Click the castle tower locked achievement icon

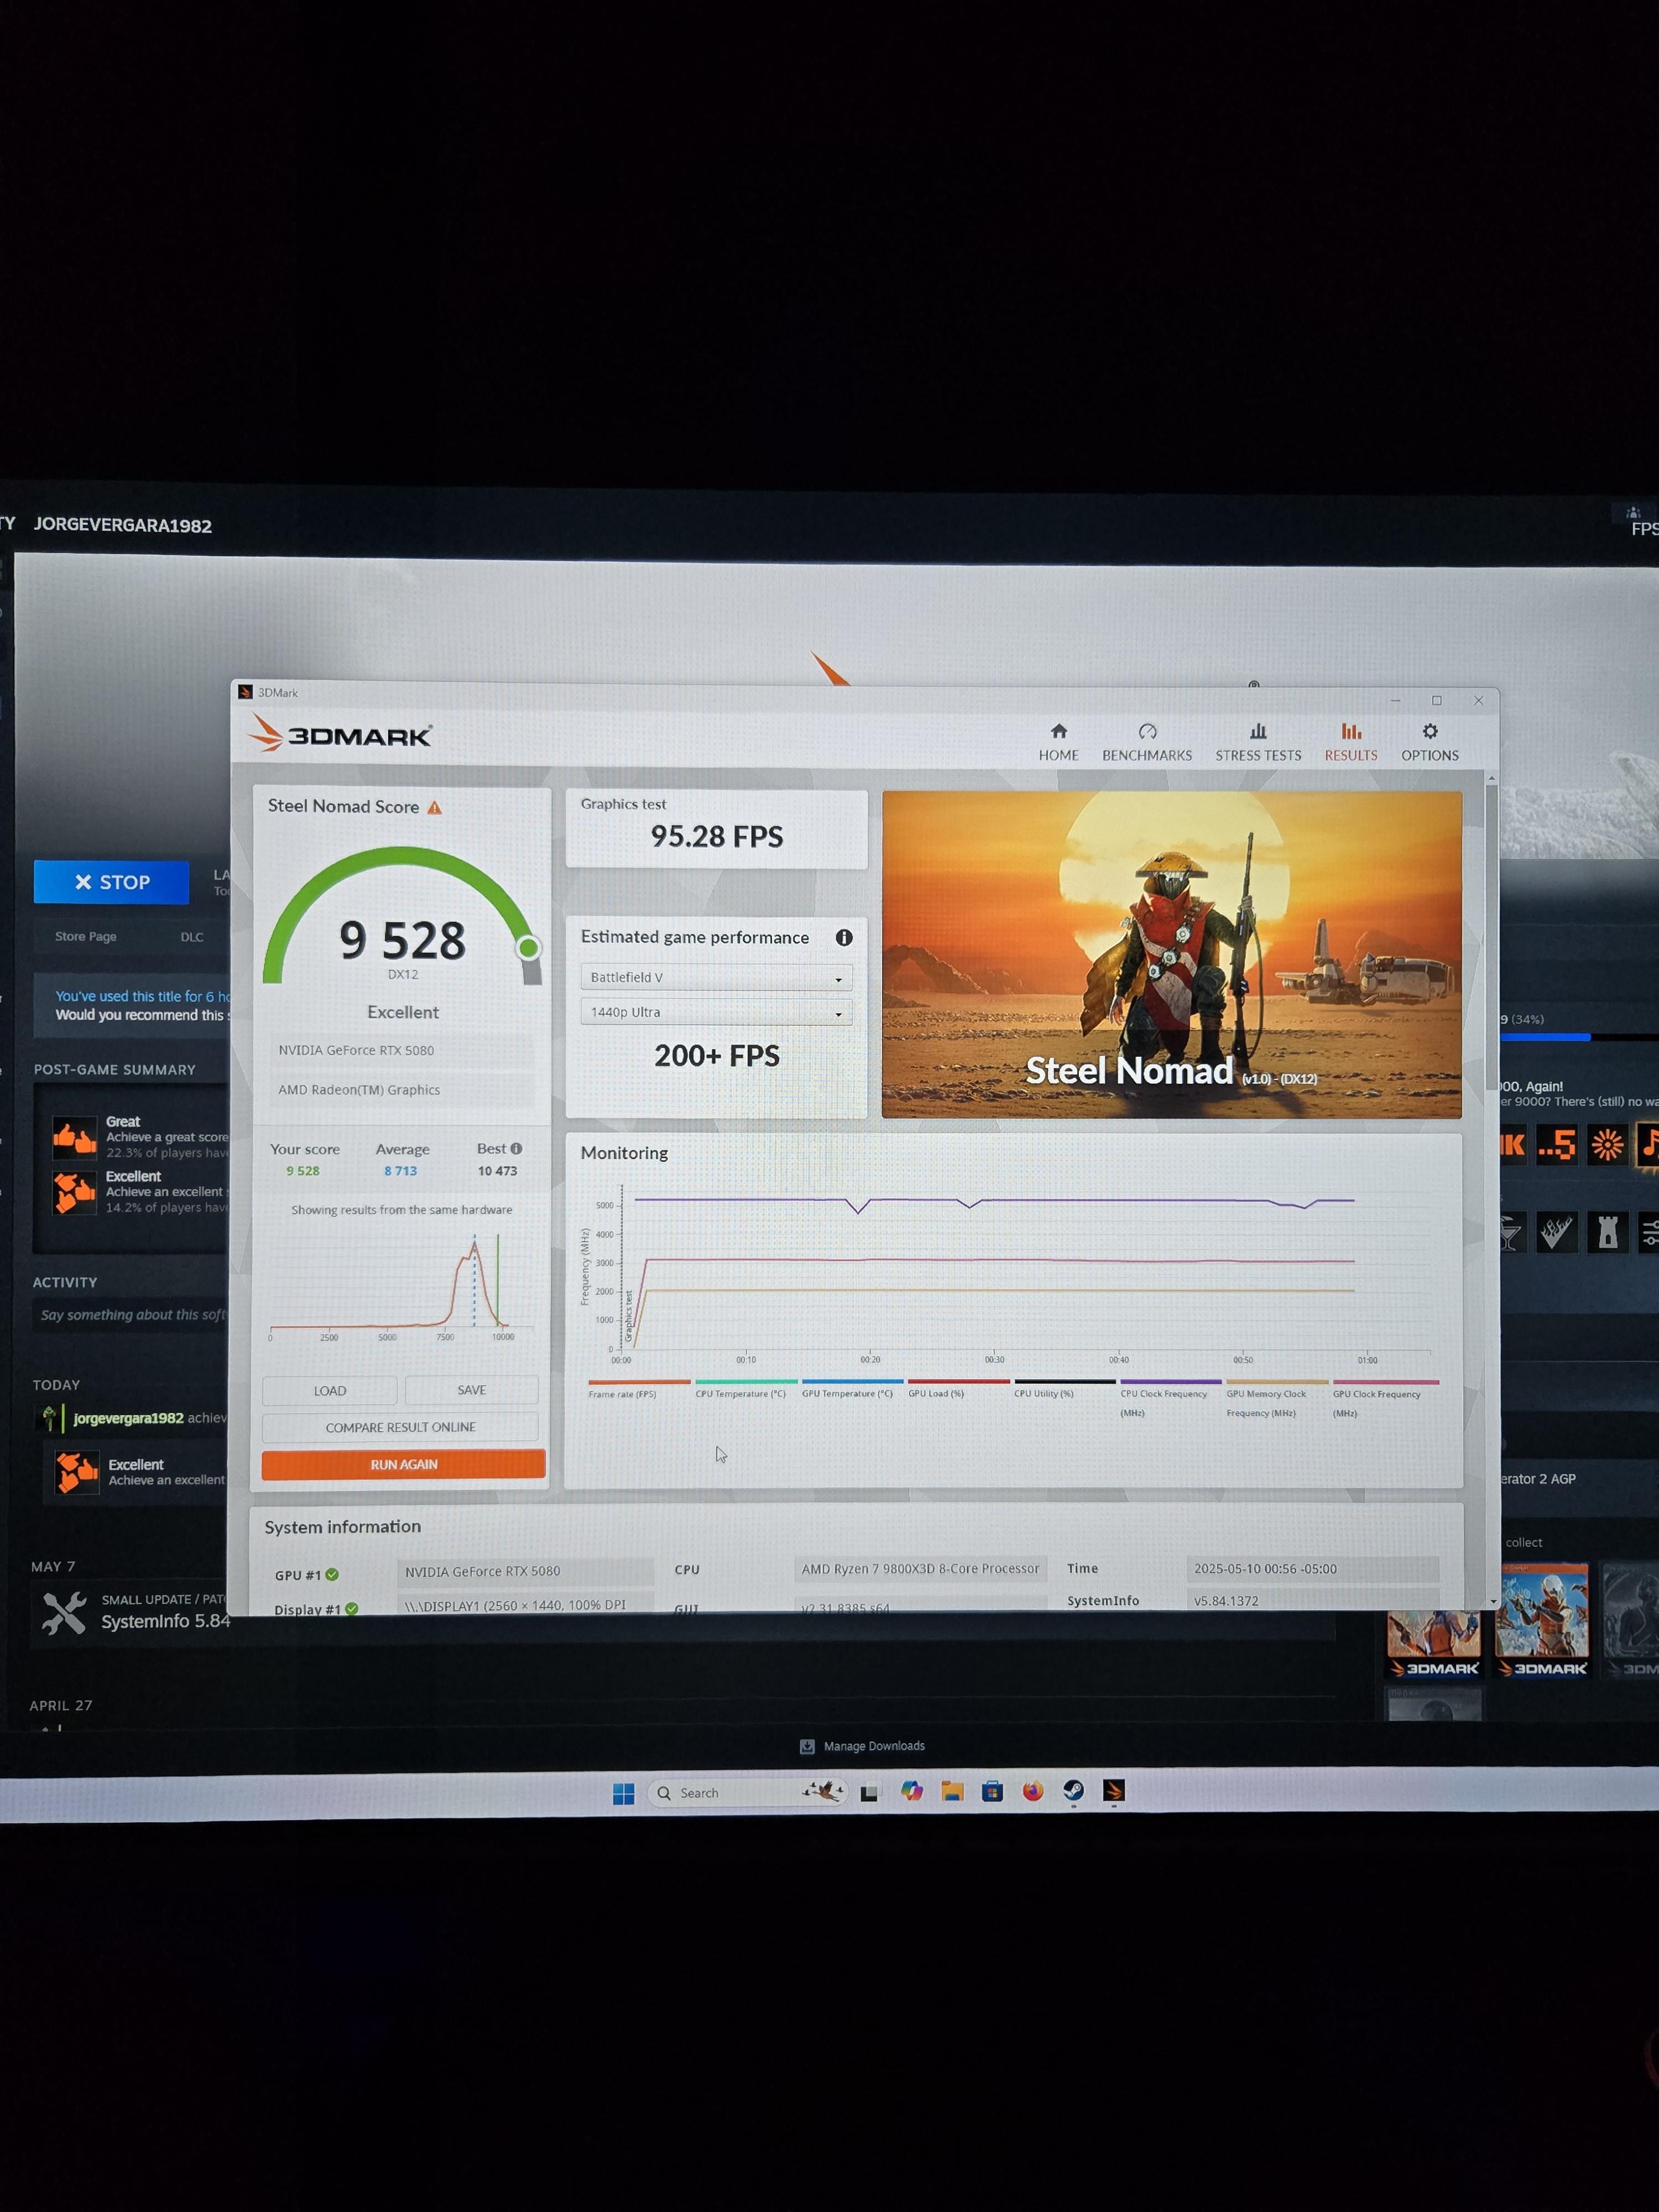[1607, 1232]
